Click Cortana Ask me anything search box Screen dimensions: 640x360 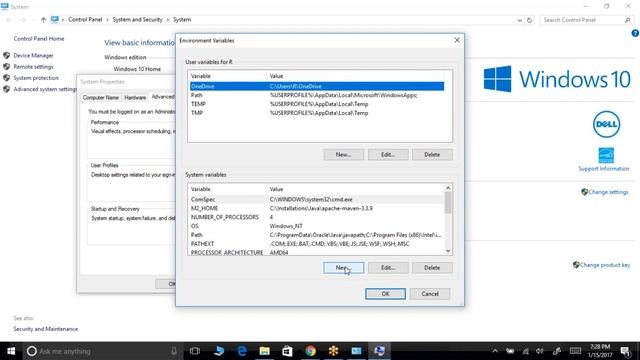(102, 351)
